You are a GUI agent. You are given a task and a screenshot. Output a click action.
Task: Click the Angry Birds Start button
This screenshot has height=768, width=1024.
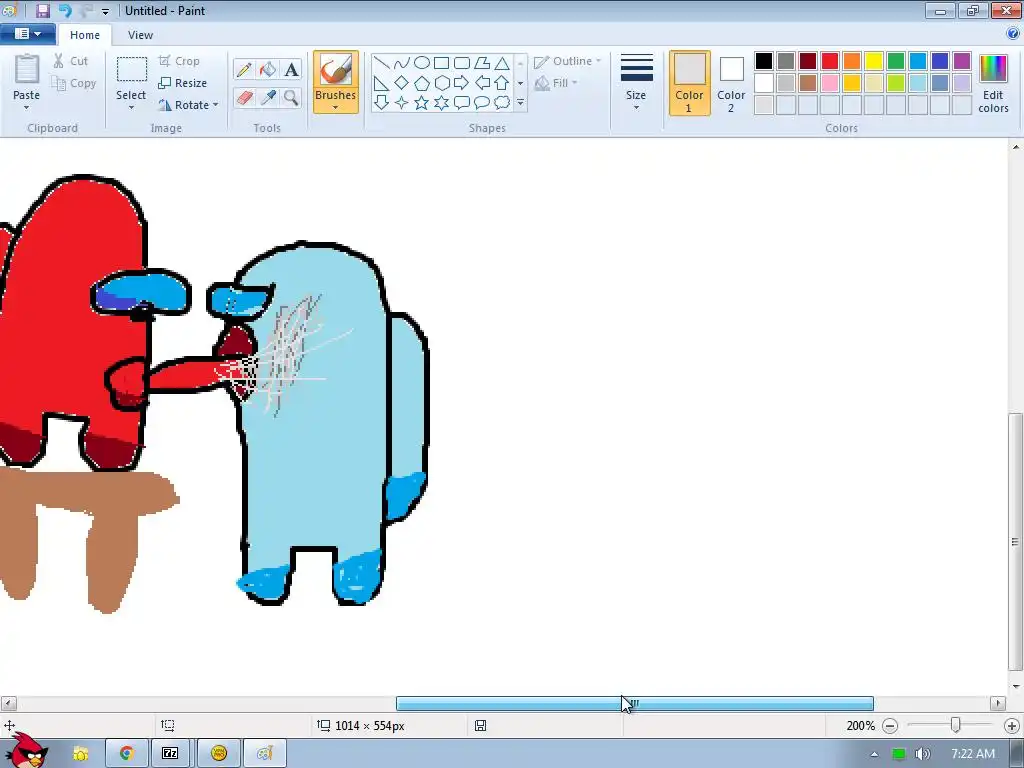coord(26,751)
